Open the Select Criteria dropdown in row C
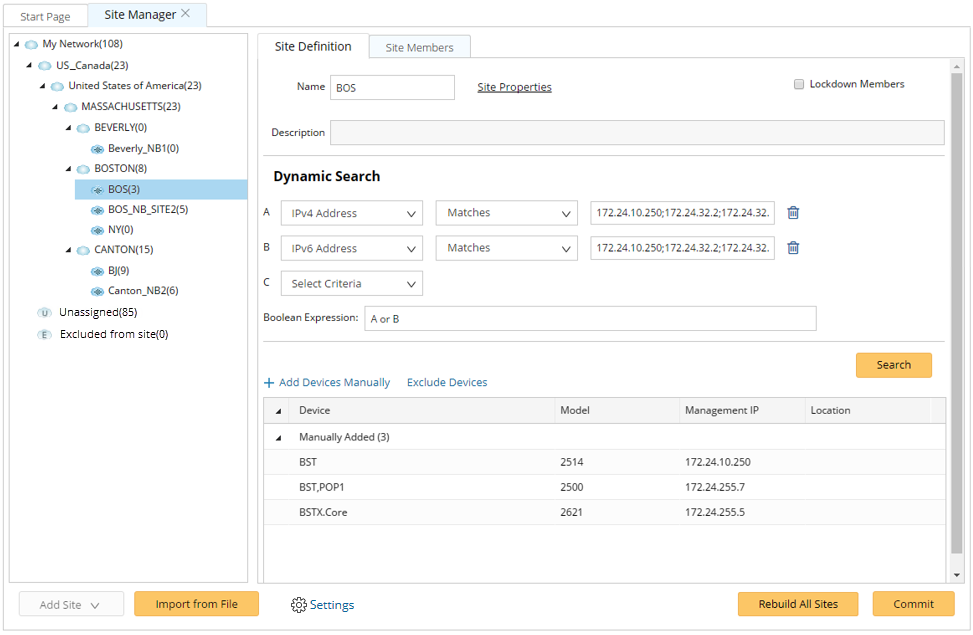The image size is (973, 635). coord(351,284)
